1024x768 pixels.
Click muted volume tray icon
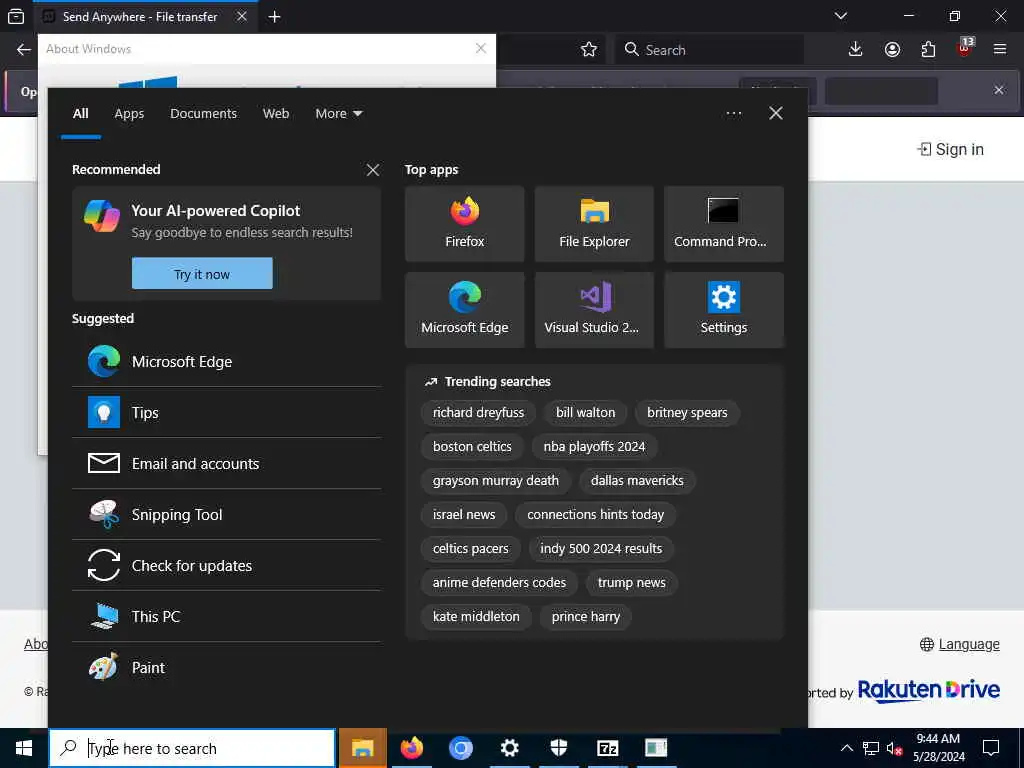(x=894, y=748)
